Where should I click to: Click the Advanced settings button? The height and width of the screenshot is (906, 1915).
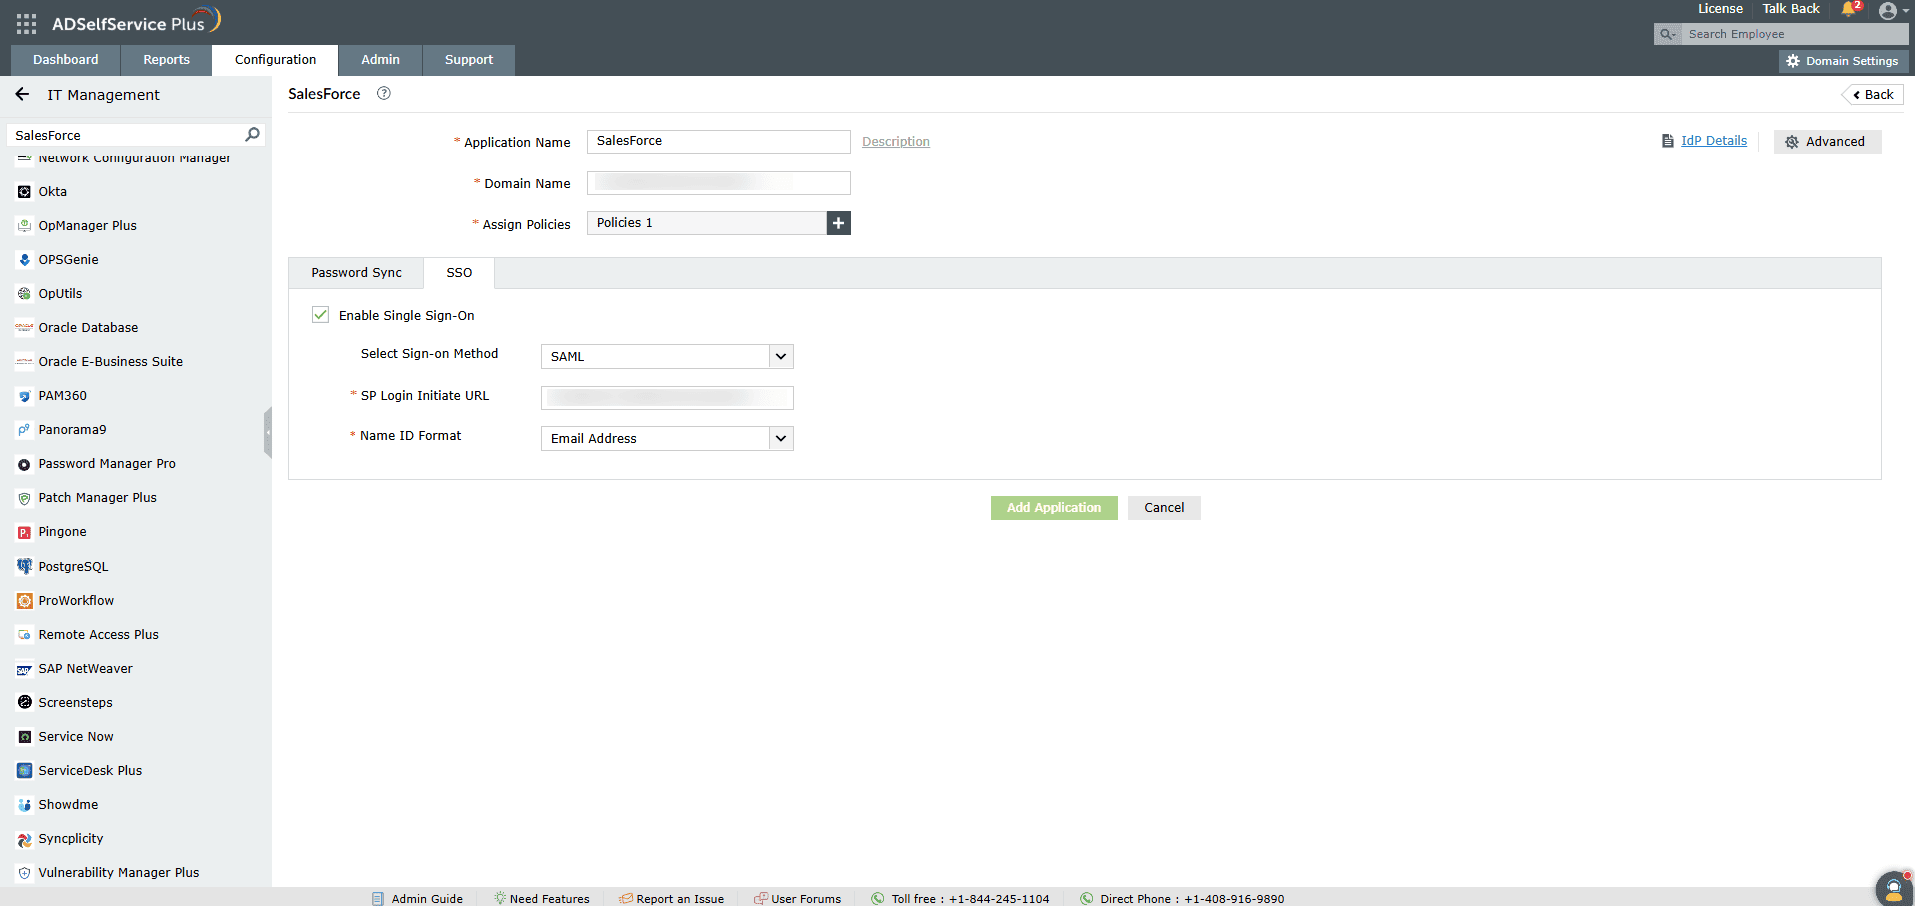click(x=1827, y=142)
